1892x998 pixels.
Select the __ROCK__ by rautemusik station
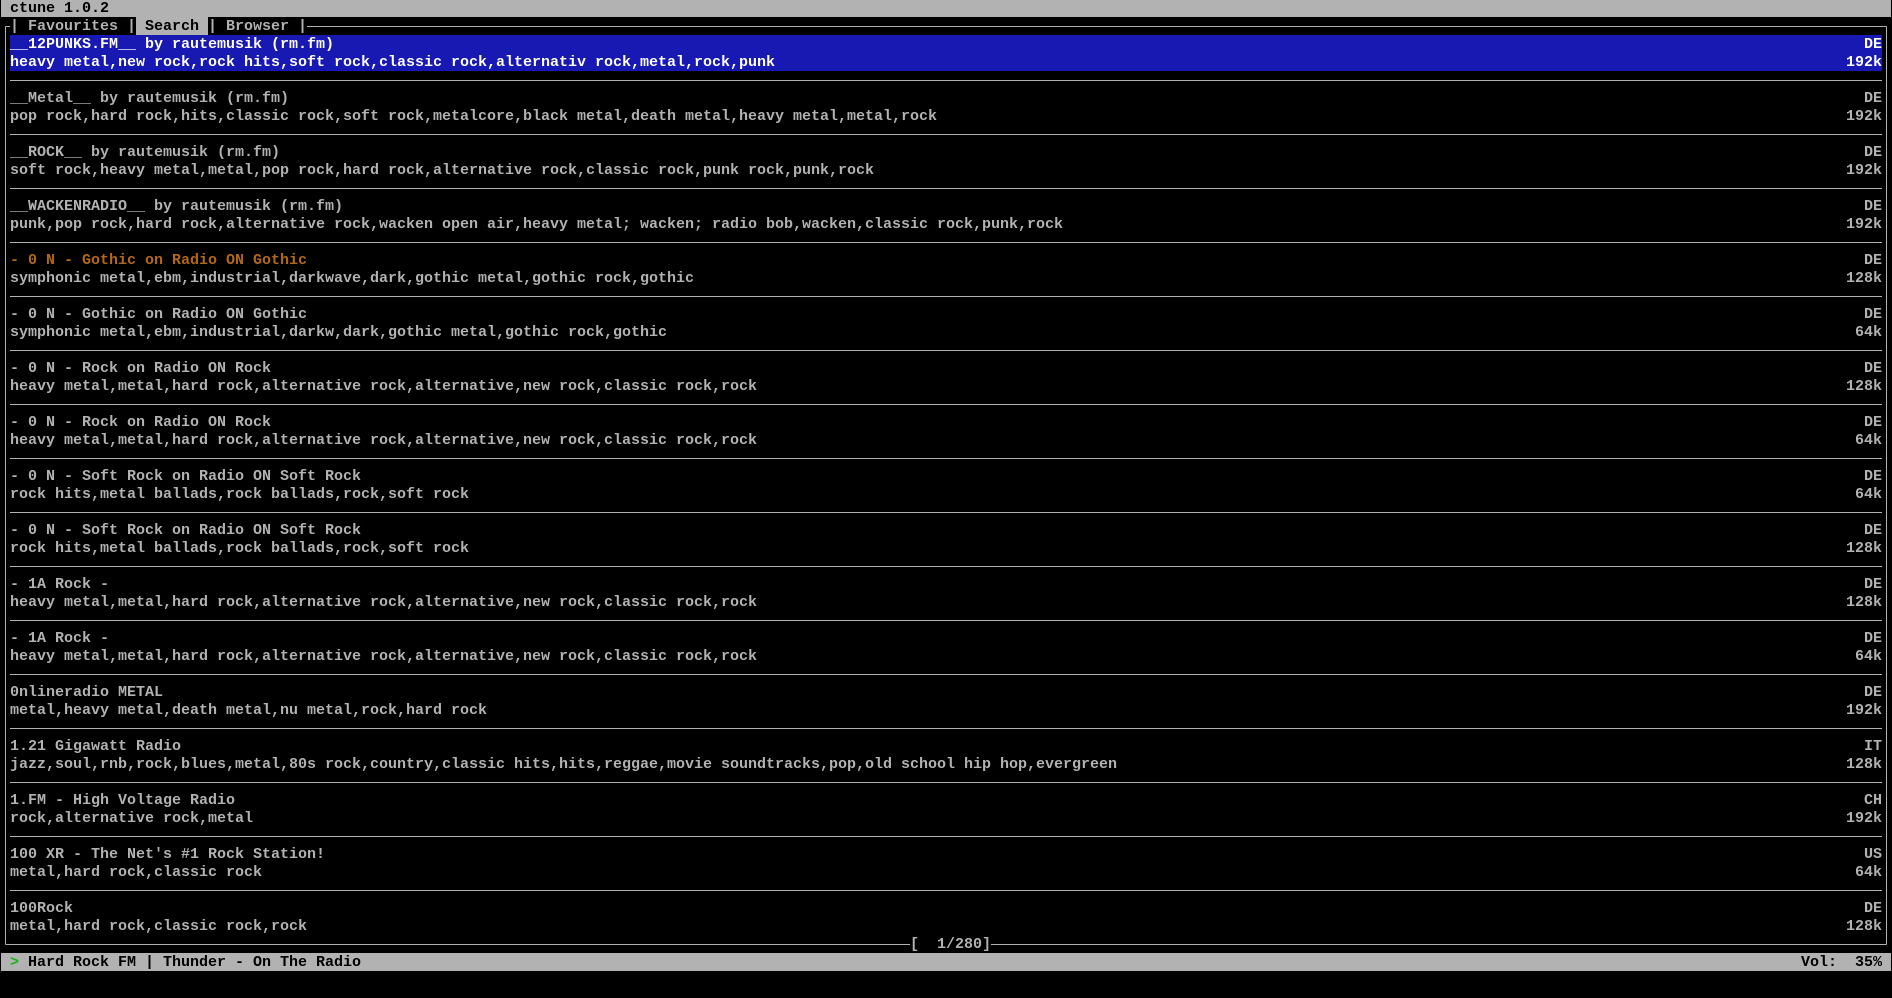click(945, 161)
